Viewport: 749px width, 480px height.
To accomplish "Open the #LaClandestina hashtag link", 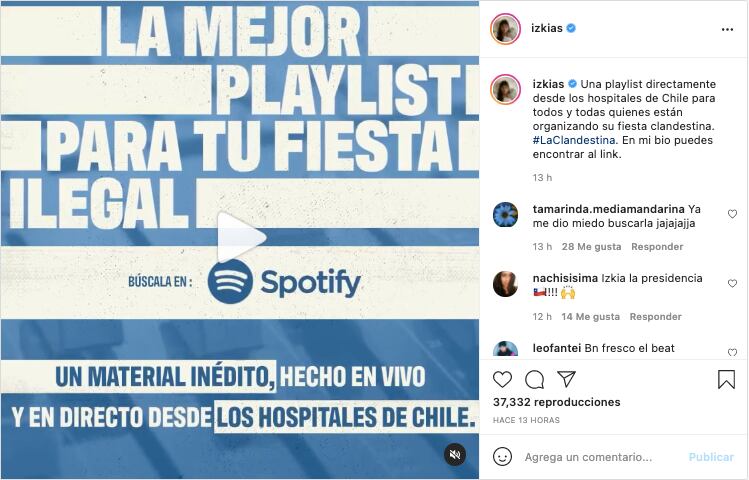I will [574, 140].
